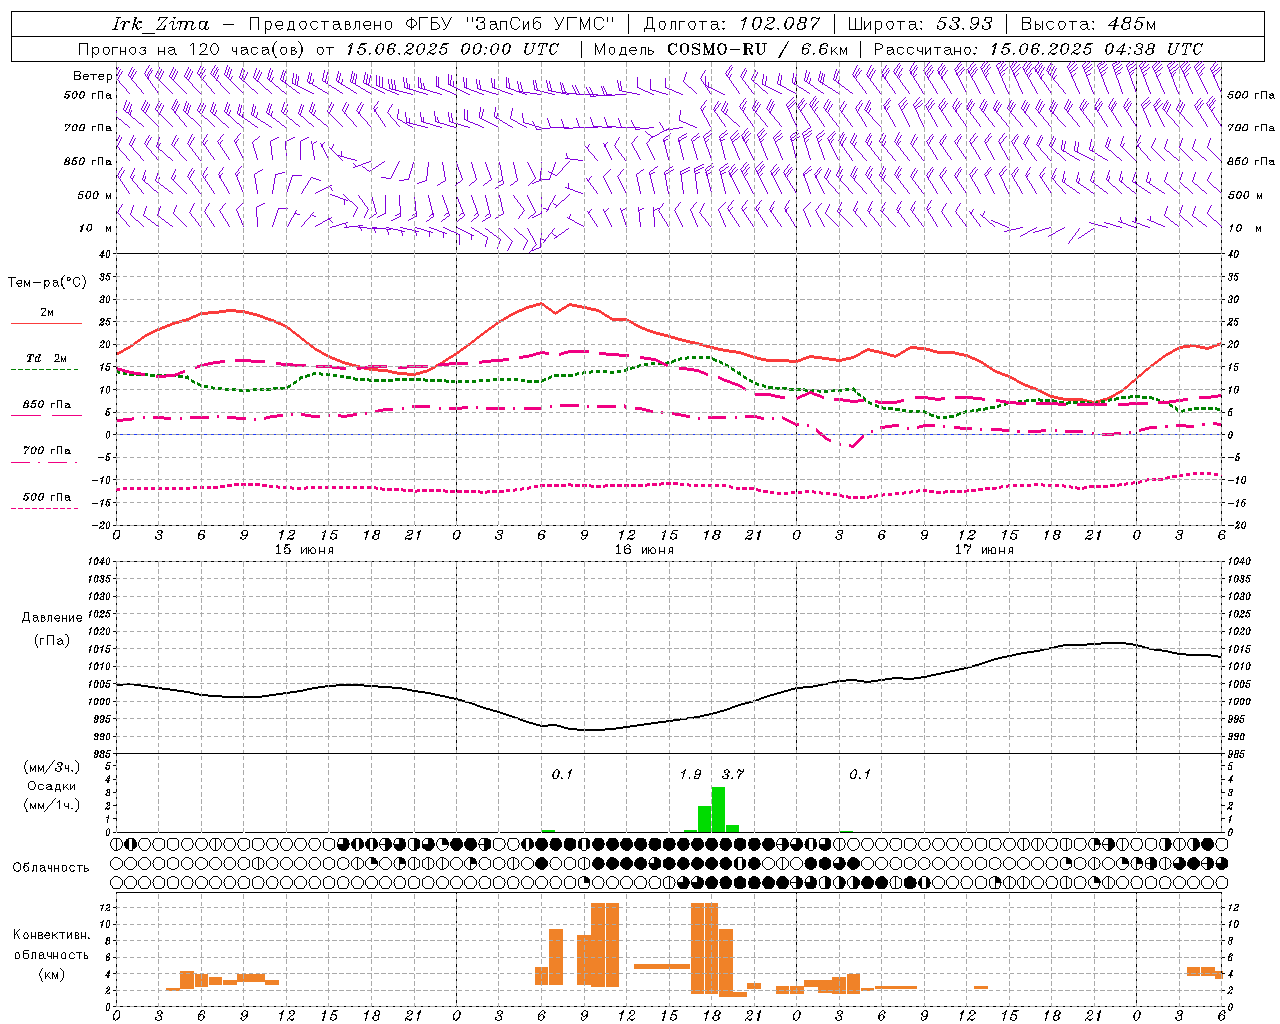Click the '17 июня' date label

coord(984,550)
